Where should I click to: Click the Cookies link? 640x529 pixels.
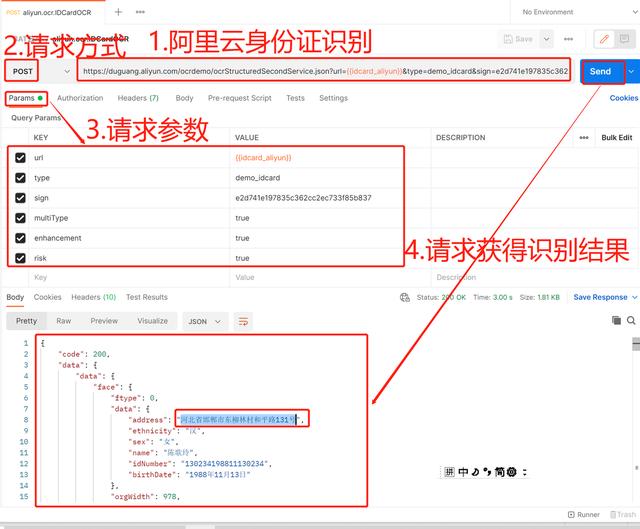point(624,98)
